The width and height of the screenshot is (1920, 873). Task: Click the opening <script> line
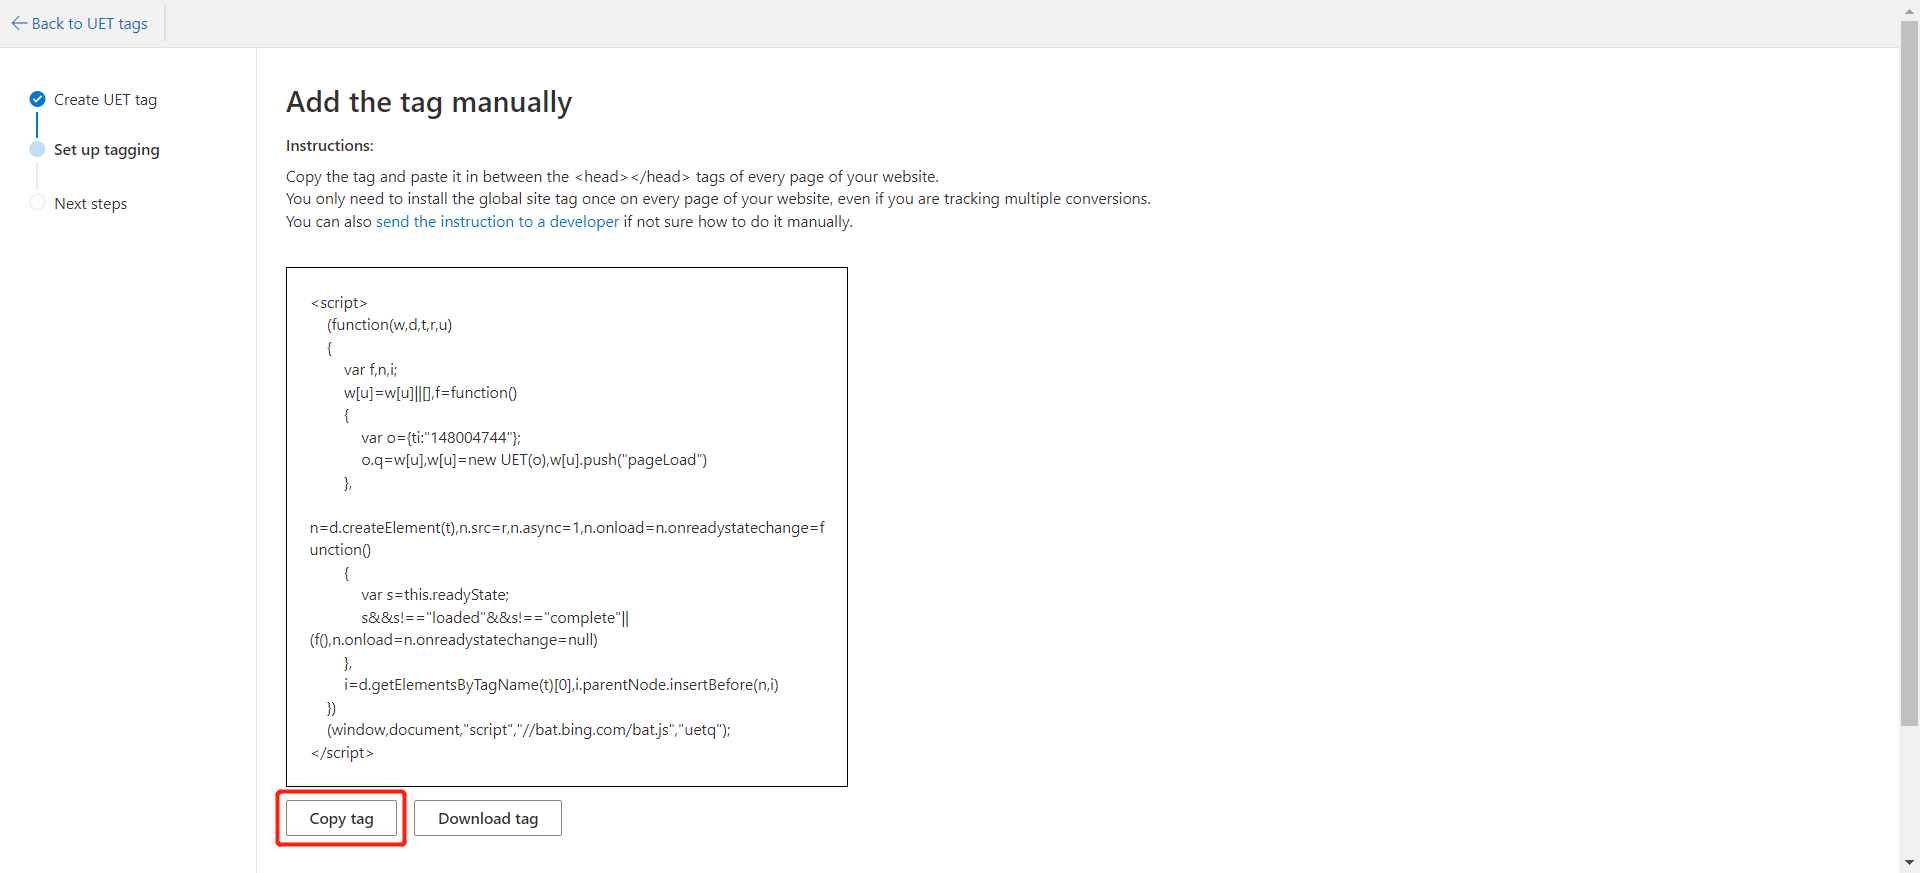tap(339, 302)
